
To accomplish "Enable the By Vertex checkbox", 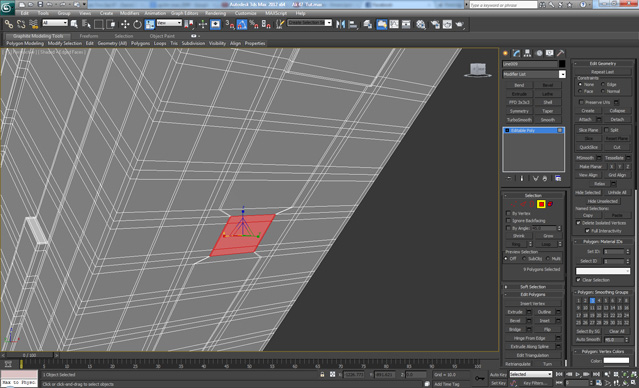I will [x=508, y=214].
